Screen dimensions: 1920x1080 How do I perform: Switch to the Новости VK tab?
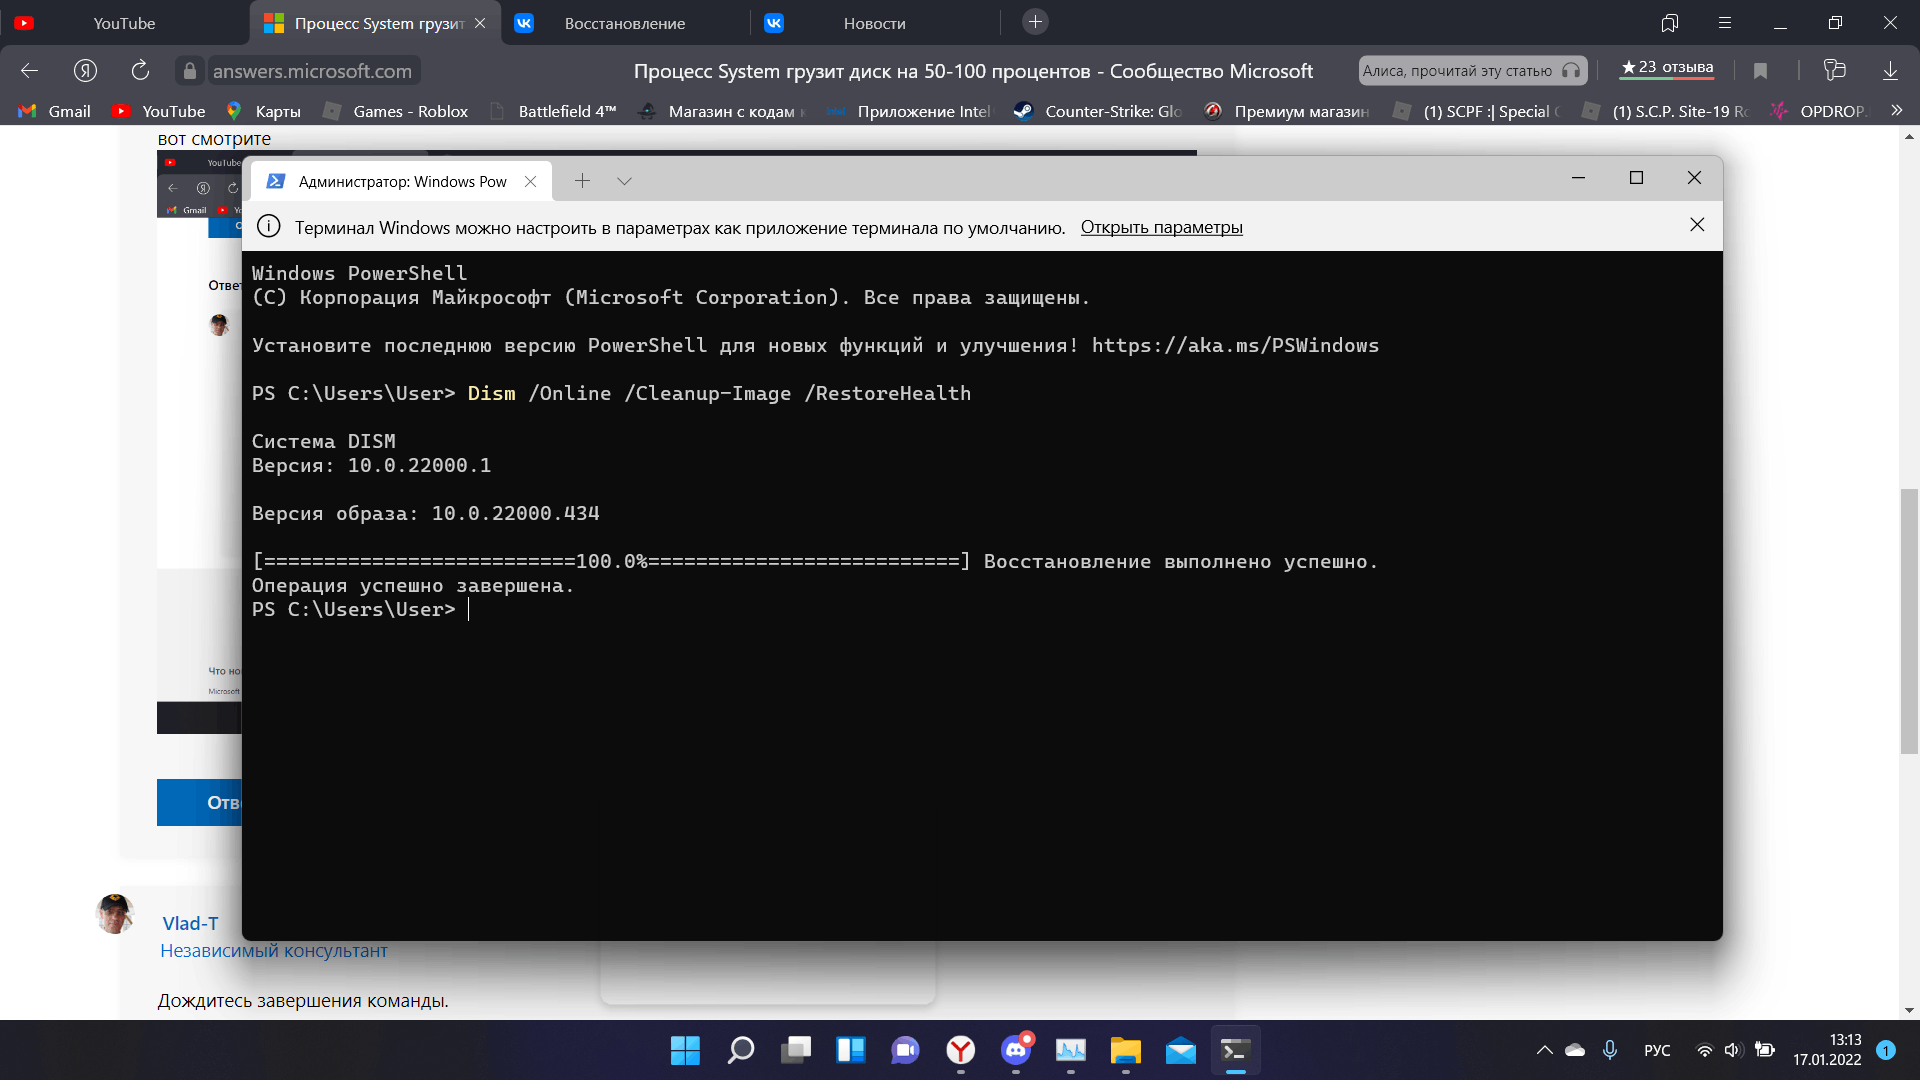(x=874, y=23)
